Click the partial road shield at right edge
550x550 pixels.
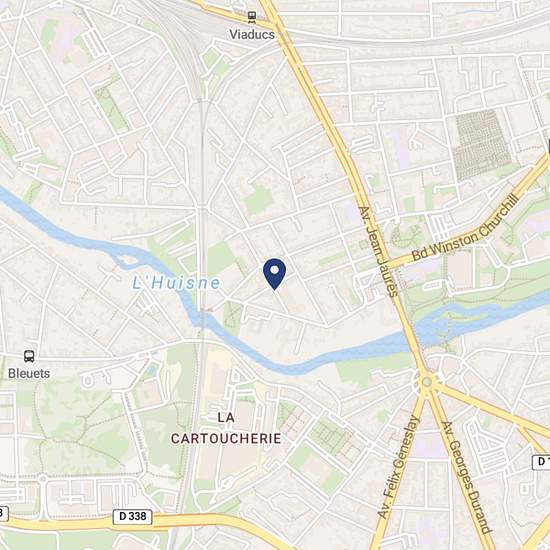coord(542,462)
